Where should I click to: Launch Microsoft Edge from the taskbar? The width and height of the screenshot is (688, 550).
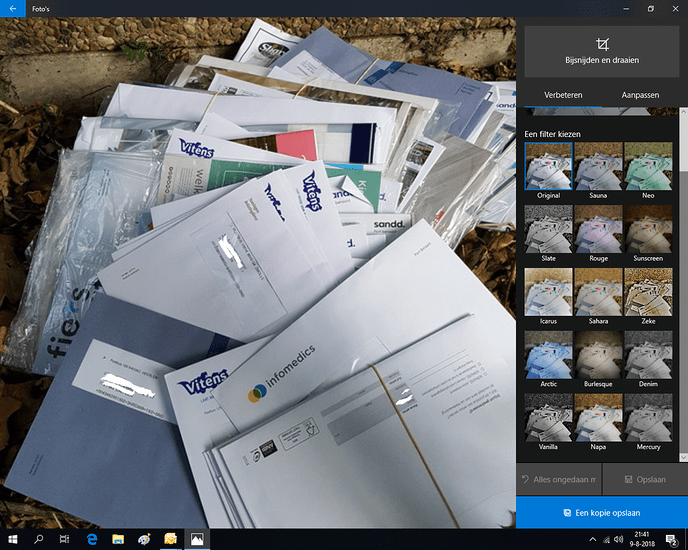tap(92, 539)
